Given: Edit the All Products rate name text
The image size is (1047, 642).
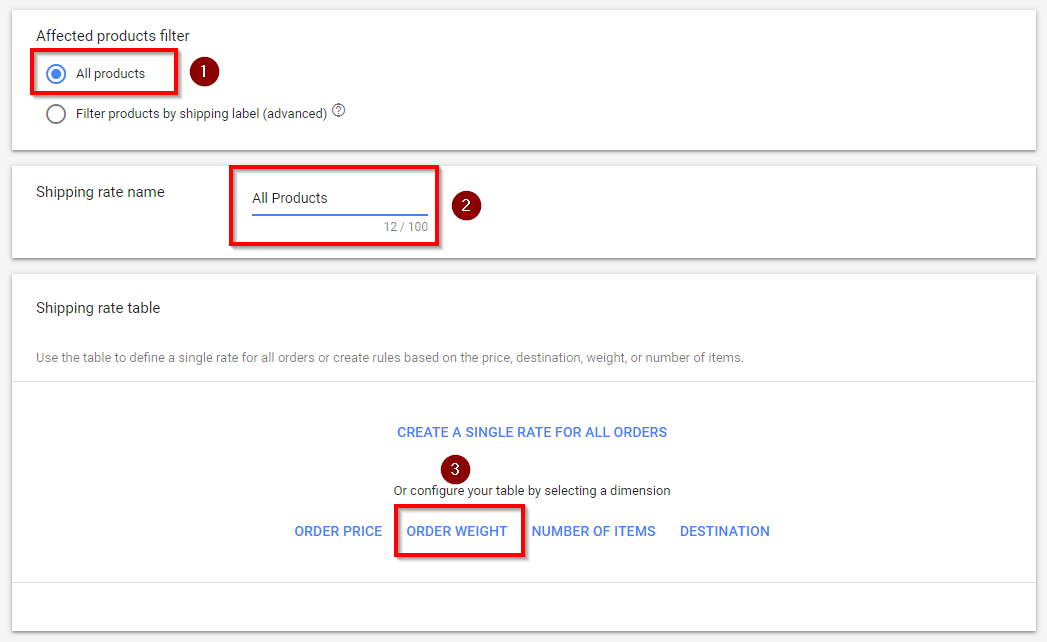Looking at the screenshot, I should tap(290, 198).
